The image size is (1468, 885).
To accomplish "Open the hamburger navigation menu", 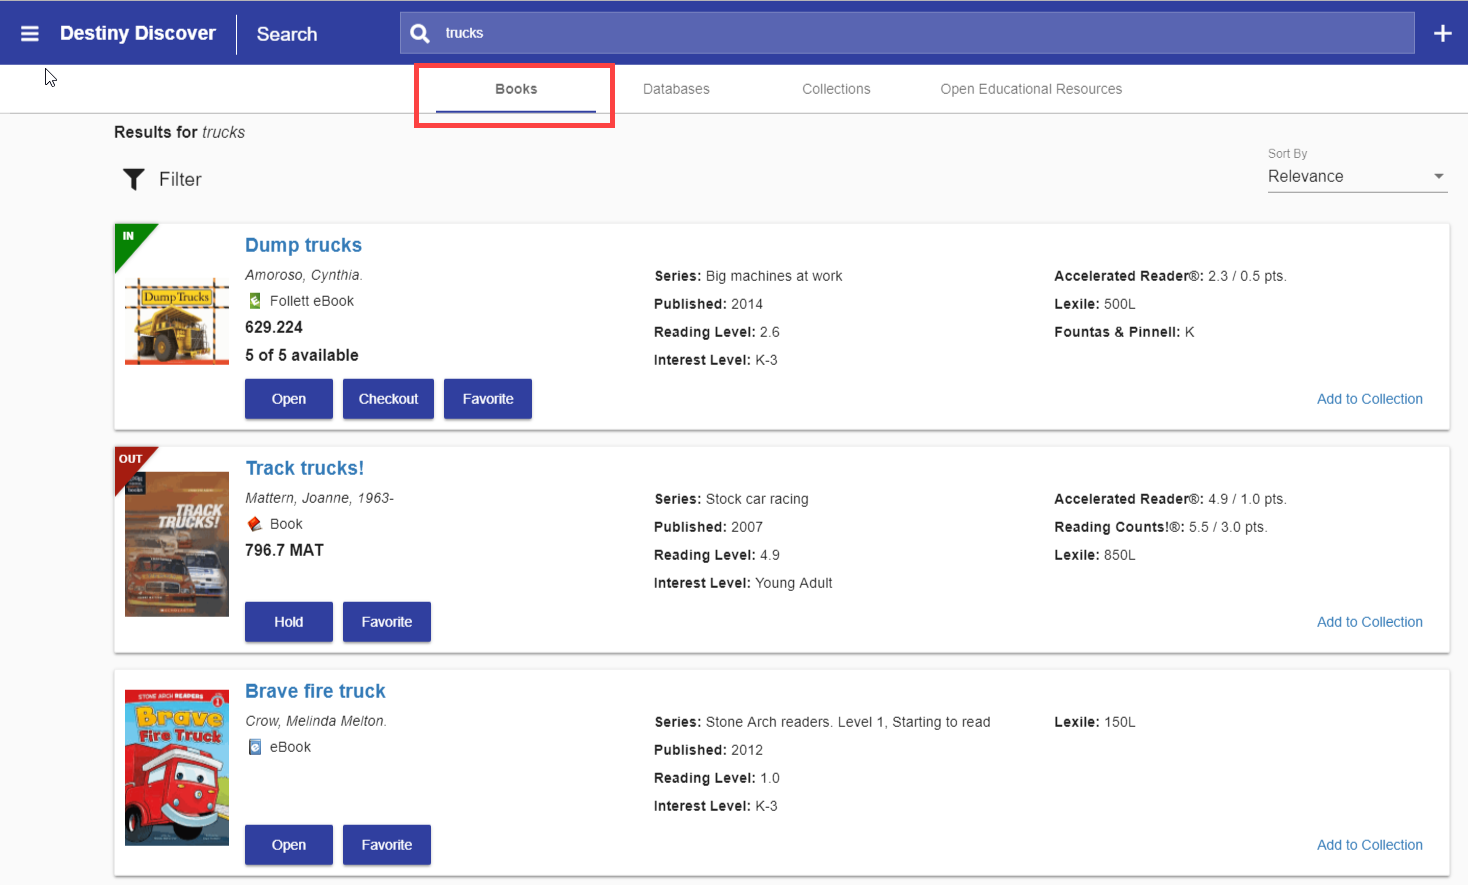I will point(30,34).
